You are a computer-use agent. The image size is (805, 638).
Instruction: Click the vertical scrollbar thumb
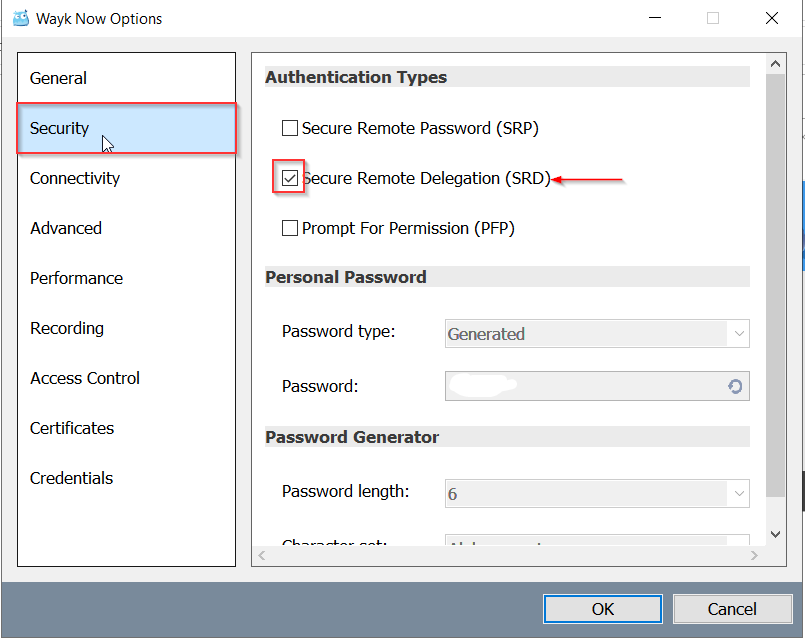pyautogui.click(x=775, y=285)
